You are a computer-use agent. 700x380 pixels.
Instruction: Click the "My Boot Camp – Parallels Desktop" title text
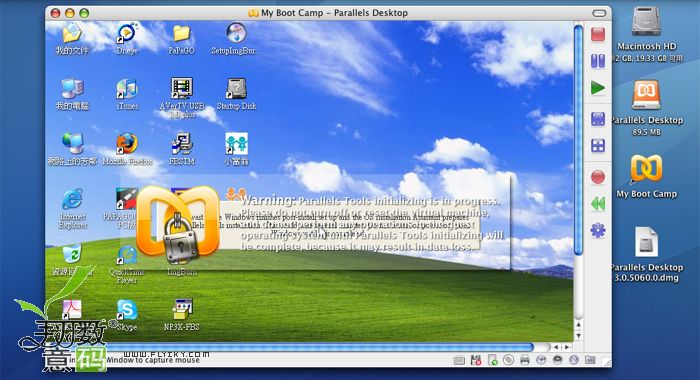coord(334,13)
